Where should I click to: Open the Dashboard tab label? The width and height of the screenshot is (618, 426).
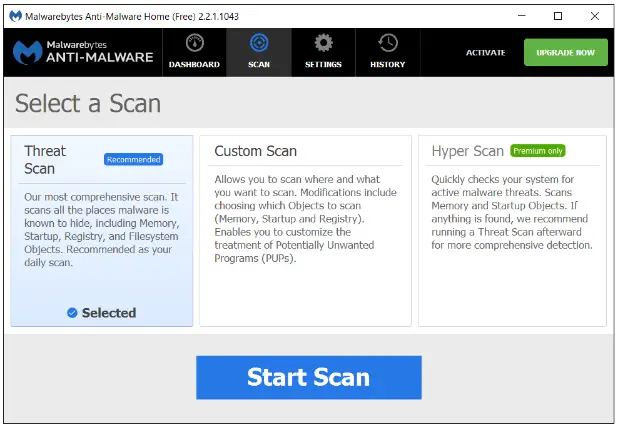194,65
